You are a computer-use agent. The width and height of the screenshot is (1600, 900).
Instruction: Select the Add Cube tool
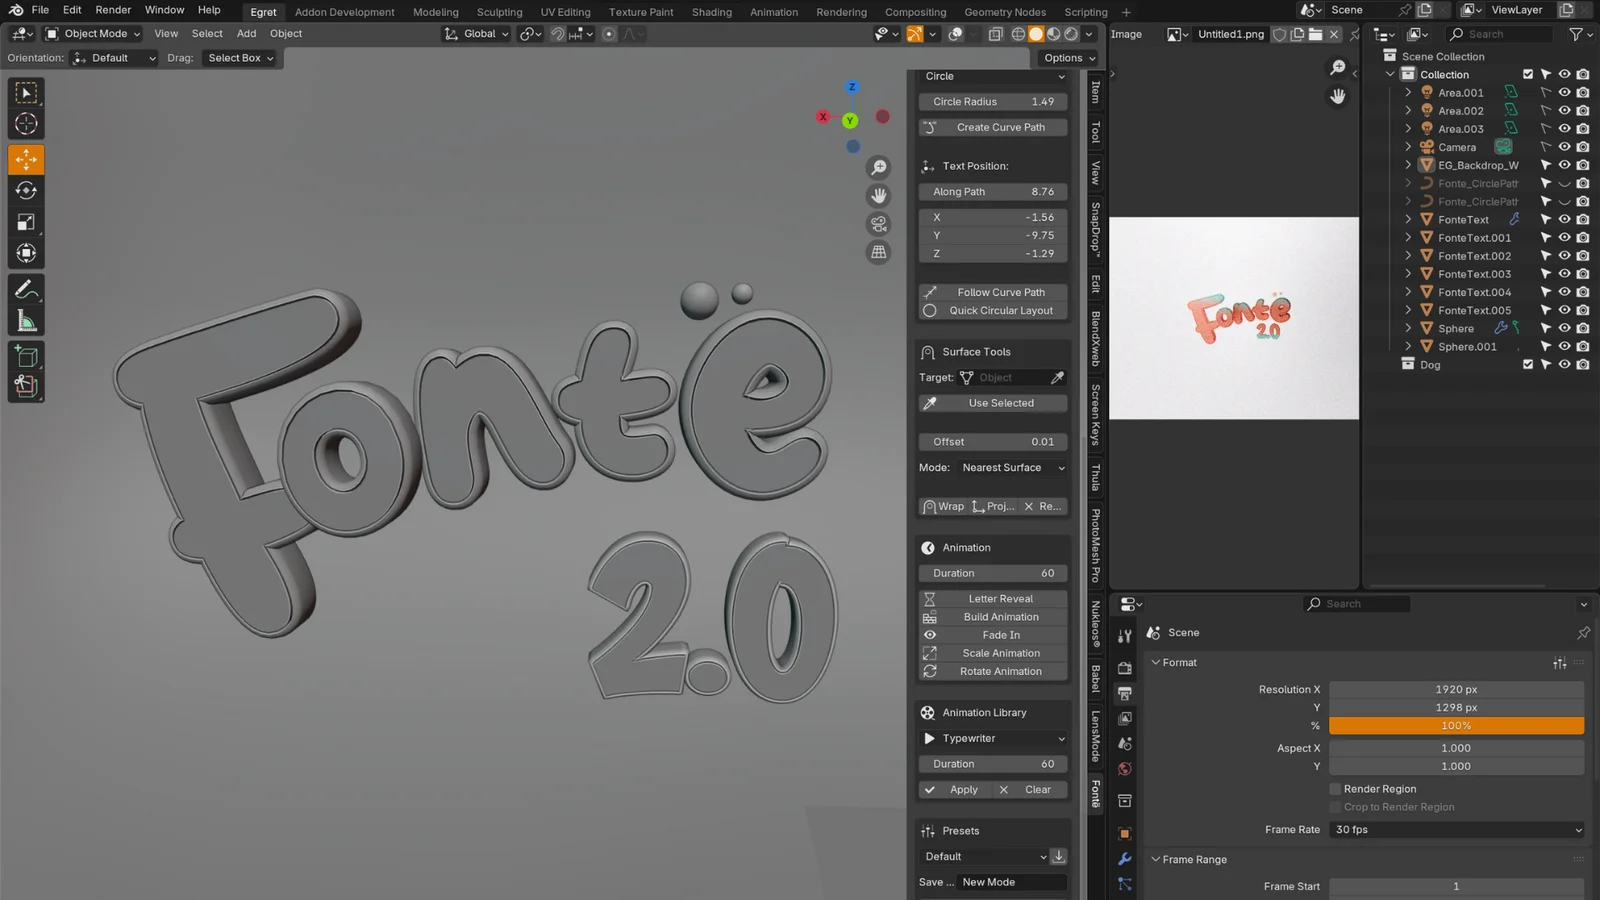tap(26, 355)
